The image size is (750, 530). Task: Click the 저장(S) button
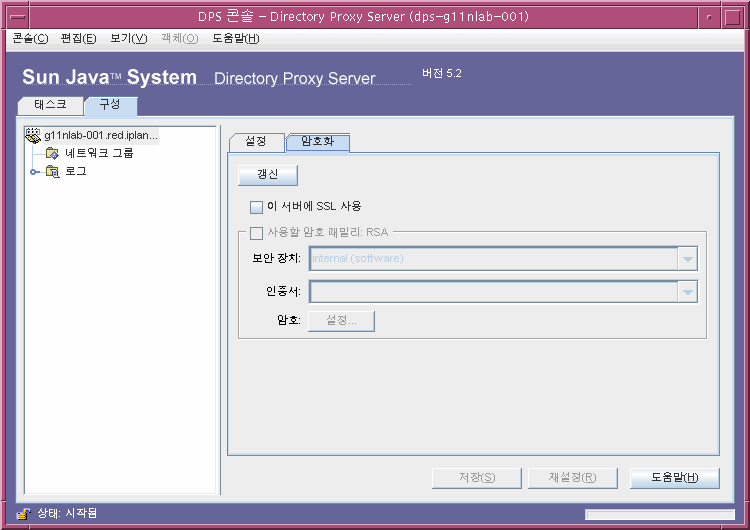point(476,478)
